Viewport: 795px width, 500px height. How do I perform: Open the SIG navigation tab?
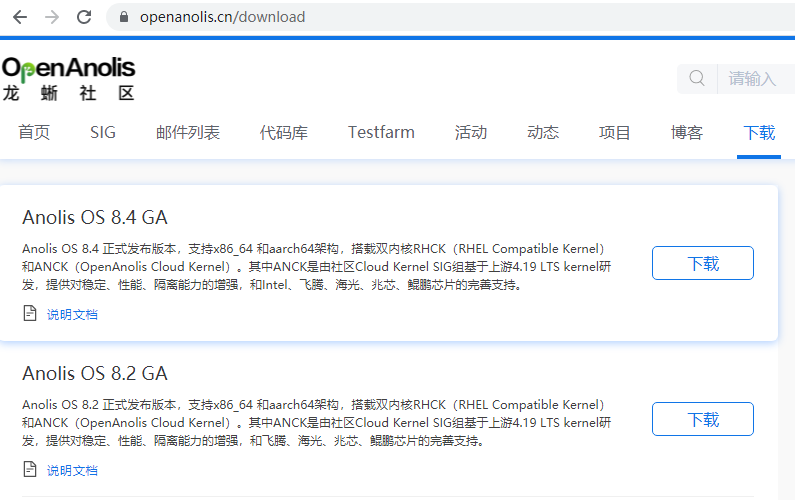click(x=103, y=132)
